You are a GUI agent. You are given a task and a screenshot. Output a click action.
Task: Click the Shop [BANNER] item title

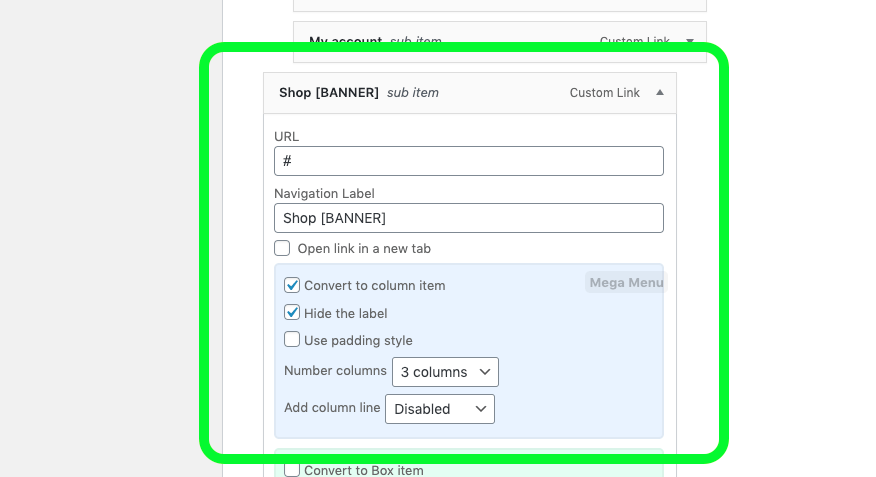click(x=329, y=93)
